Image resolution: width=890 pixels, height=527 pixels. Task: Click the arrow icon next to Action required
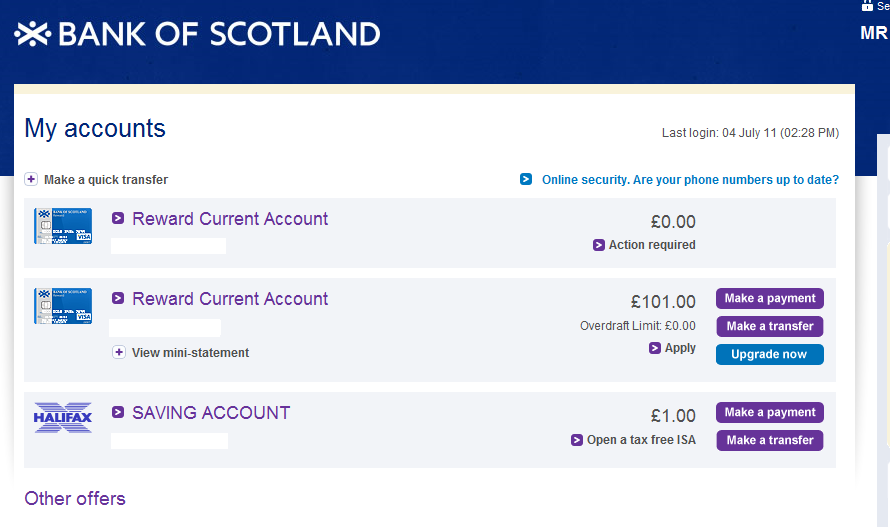[x=599, y=245]
